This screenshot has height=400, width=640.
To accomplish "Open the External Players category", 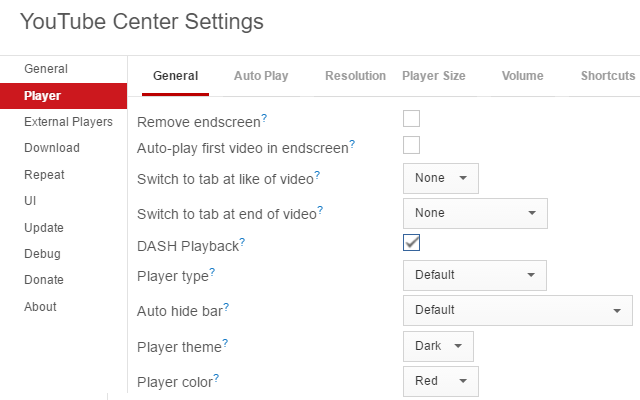I will pos(68,122).
